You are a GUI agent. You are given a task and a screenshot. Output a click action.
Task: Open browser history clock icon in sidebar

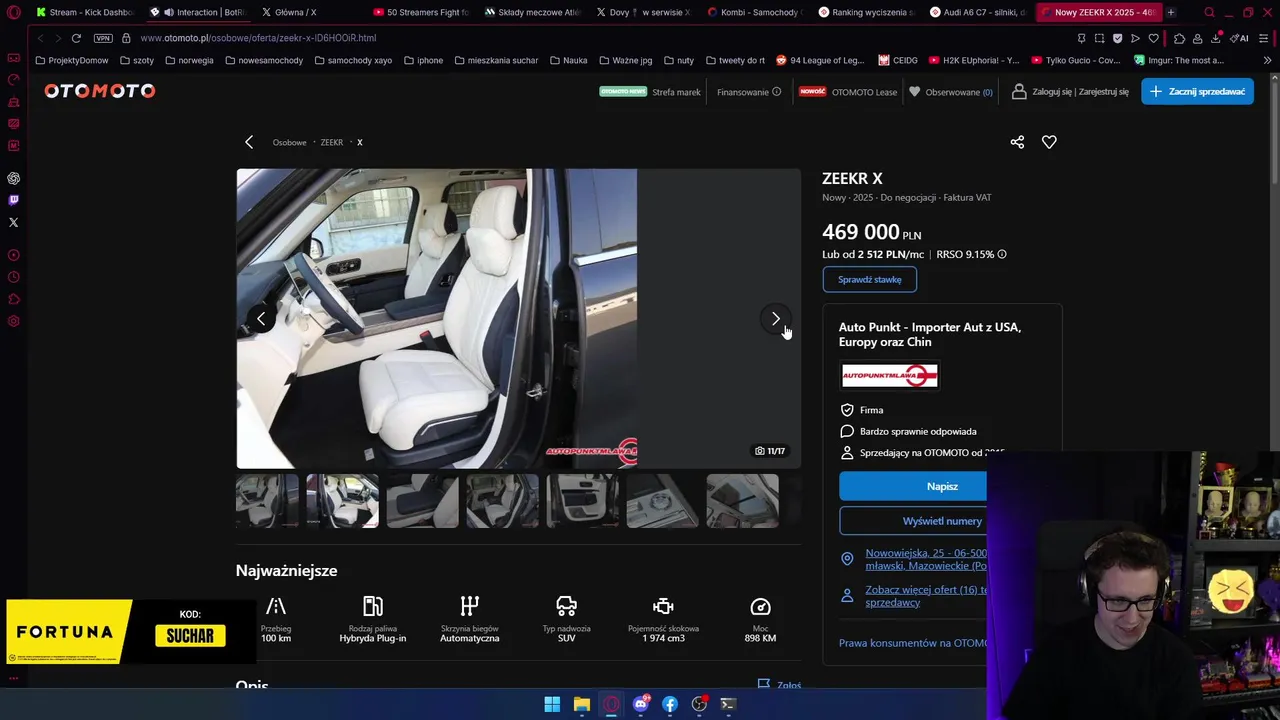click(x=14, y=277)
